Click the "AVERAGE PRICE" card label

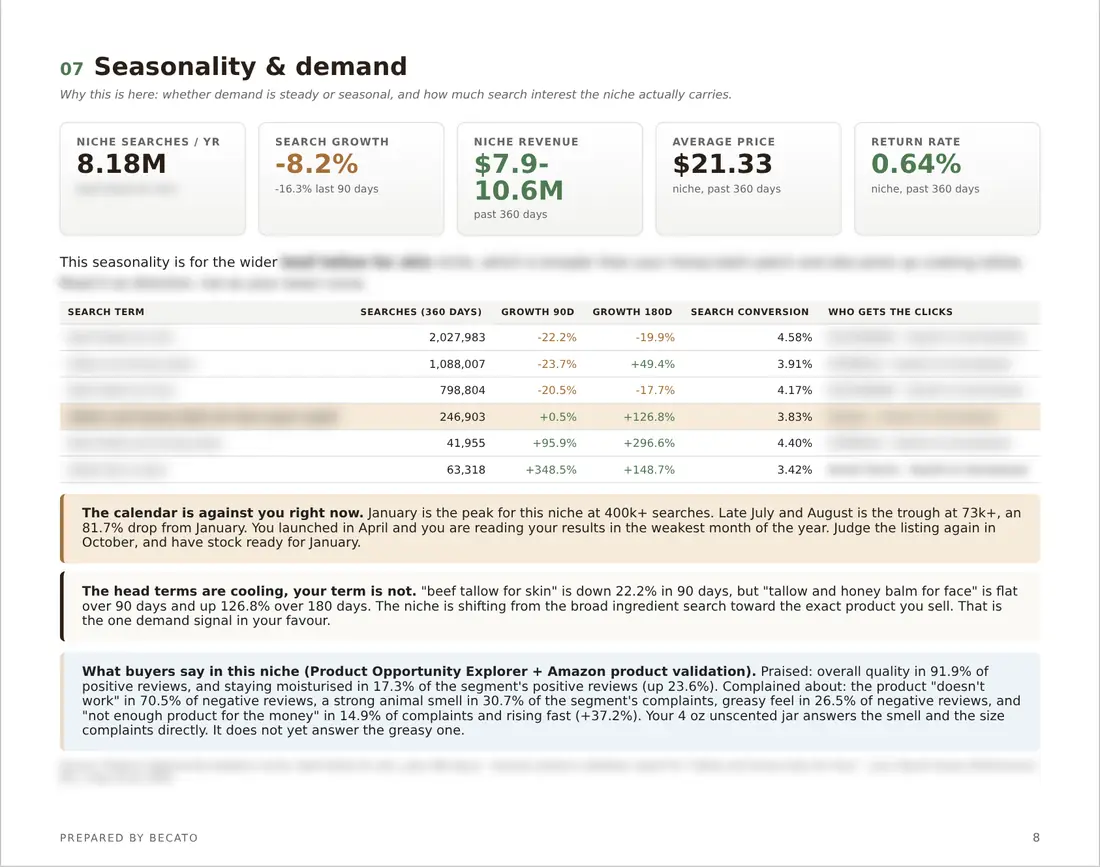pyautogui.click(x=723, y=142)
